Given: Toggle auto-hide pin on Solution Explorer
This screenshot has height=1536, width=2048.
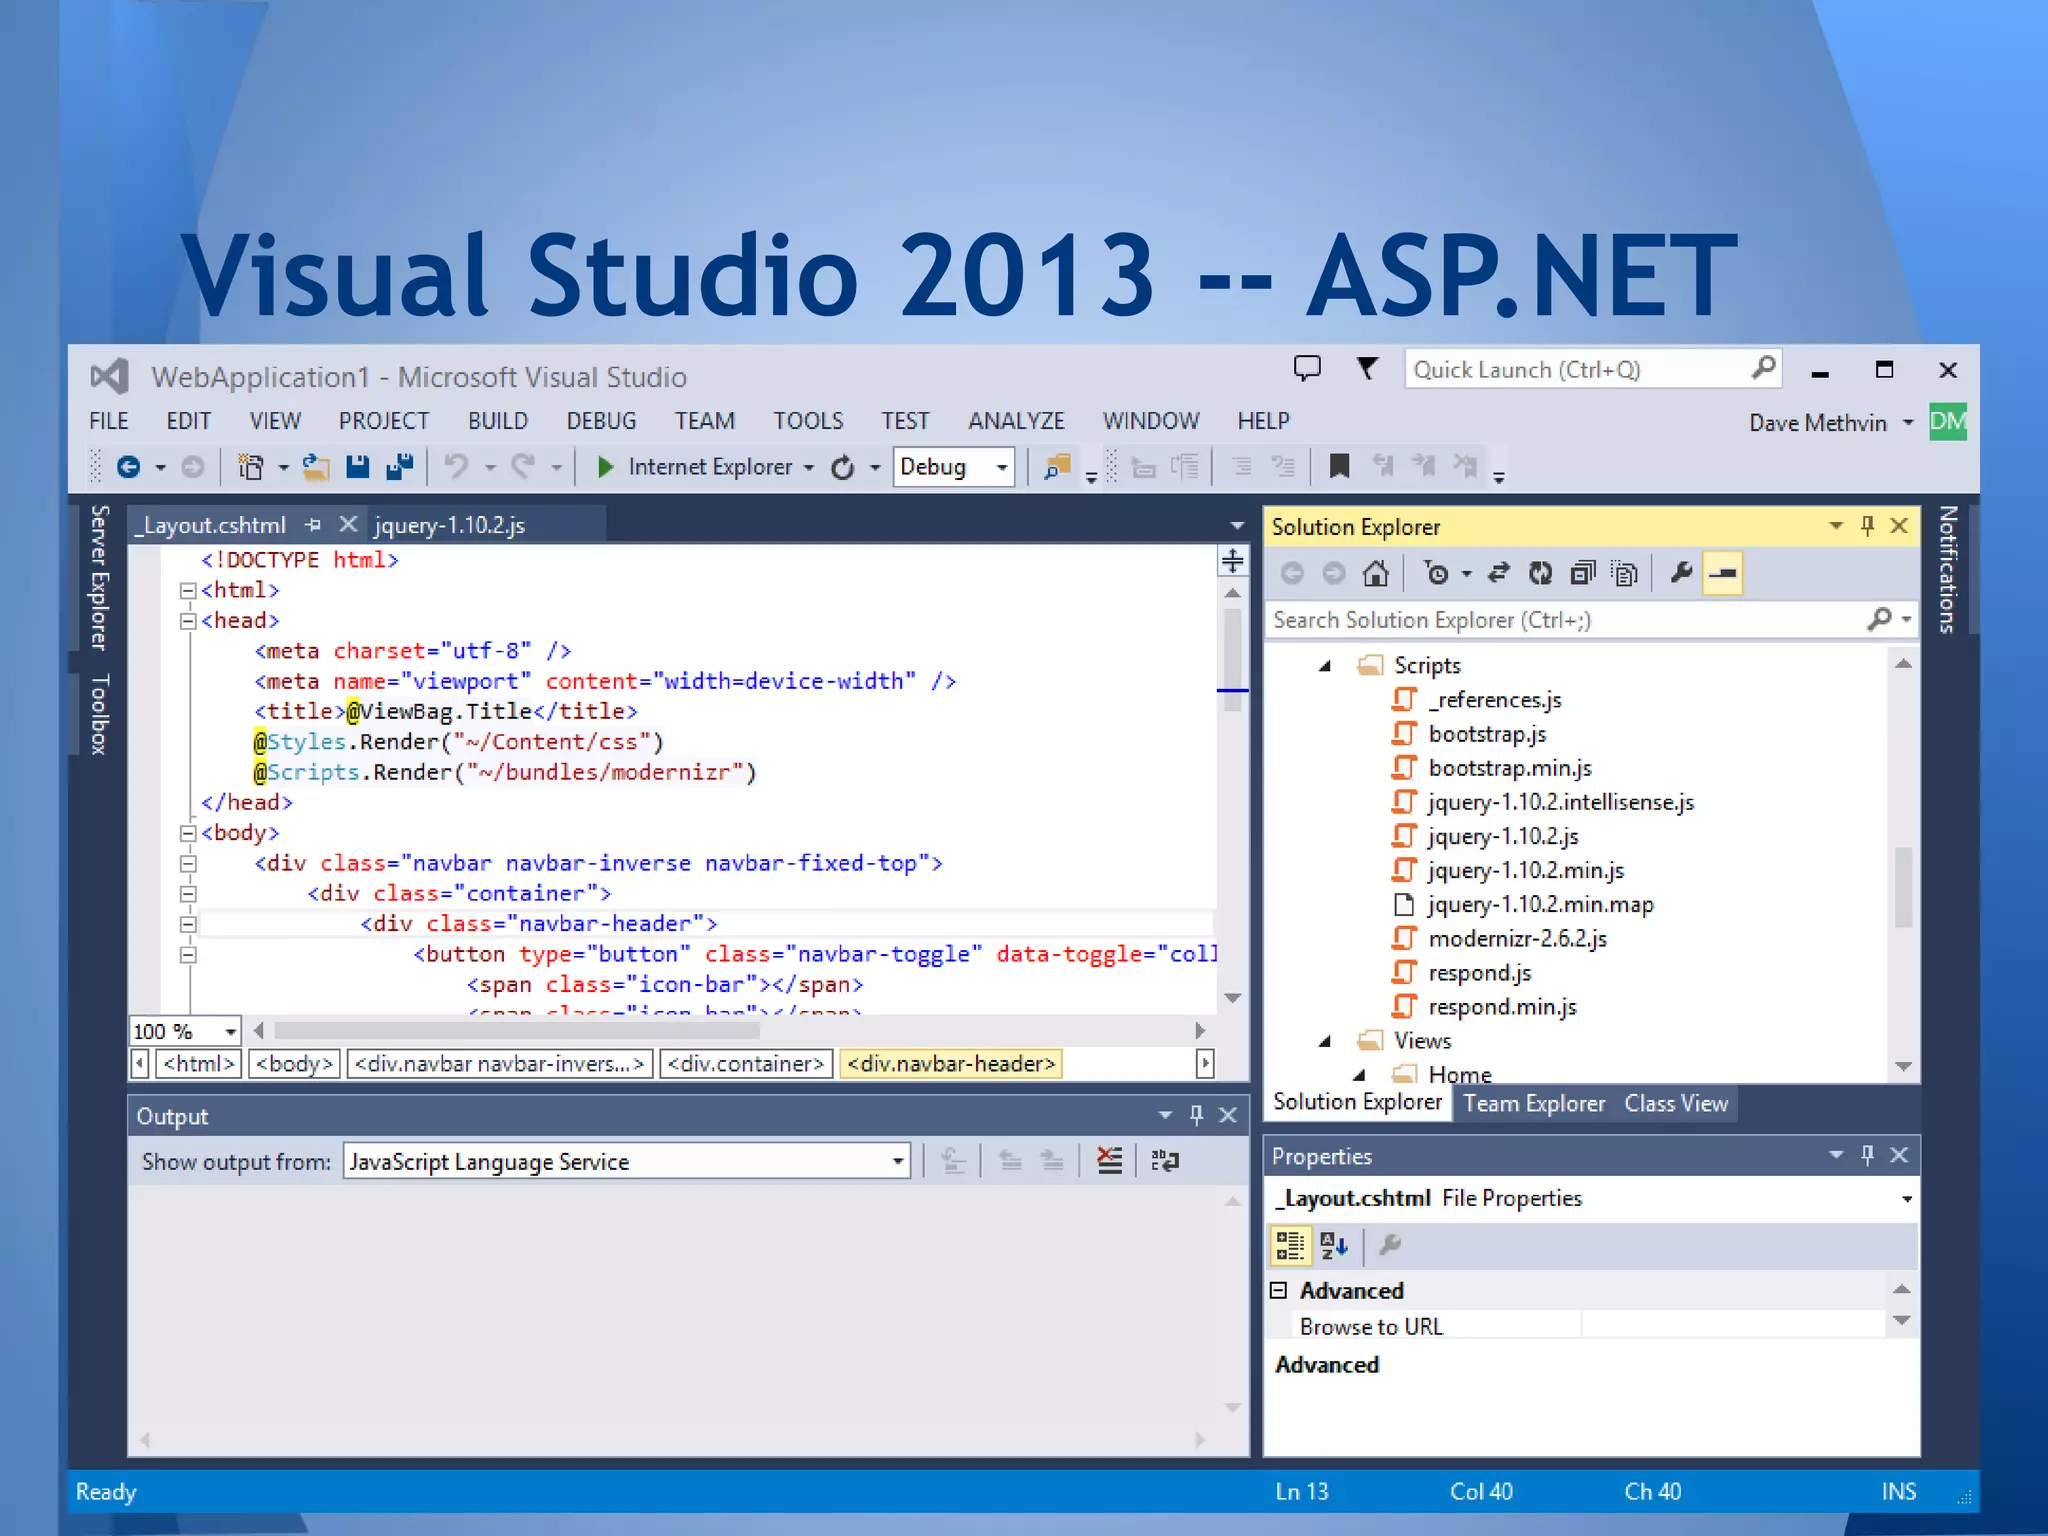Looking at the screenshot, I should click(x=1867, y=525).
